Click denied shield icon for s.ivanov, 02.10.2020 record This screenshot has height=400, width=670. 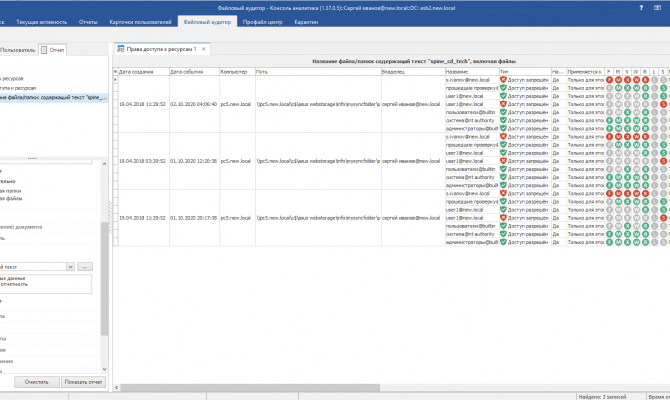[503, 80]
